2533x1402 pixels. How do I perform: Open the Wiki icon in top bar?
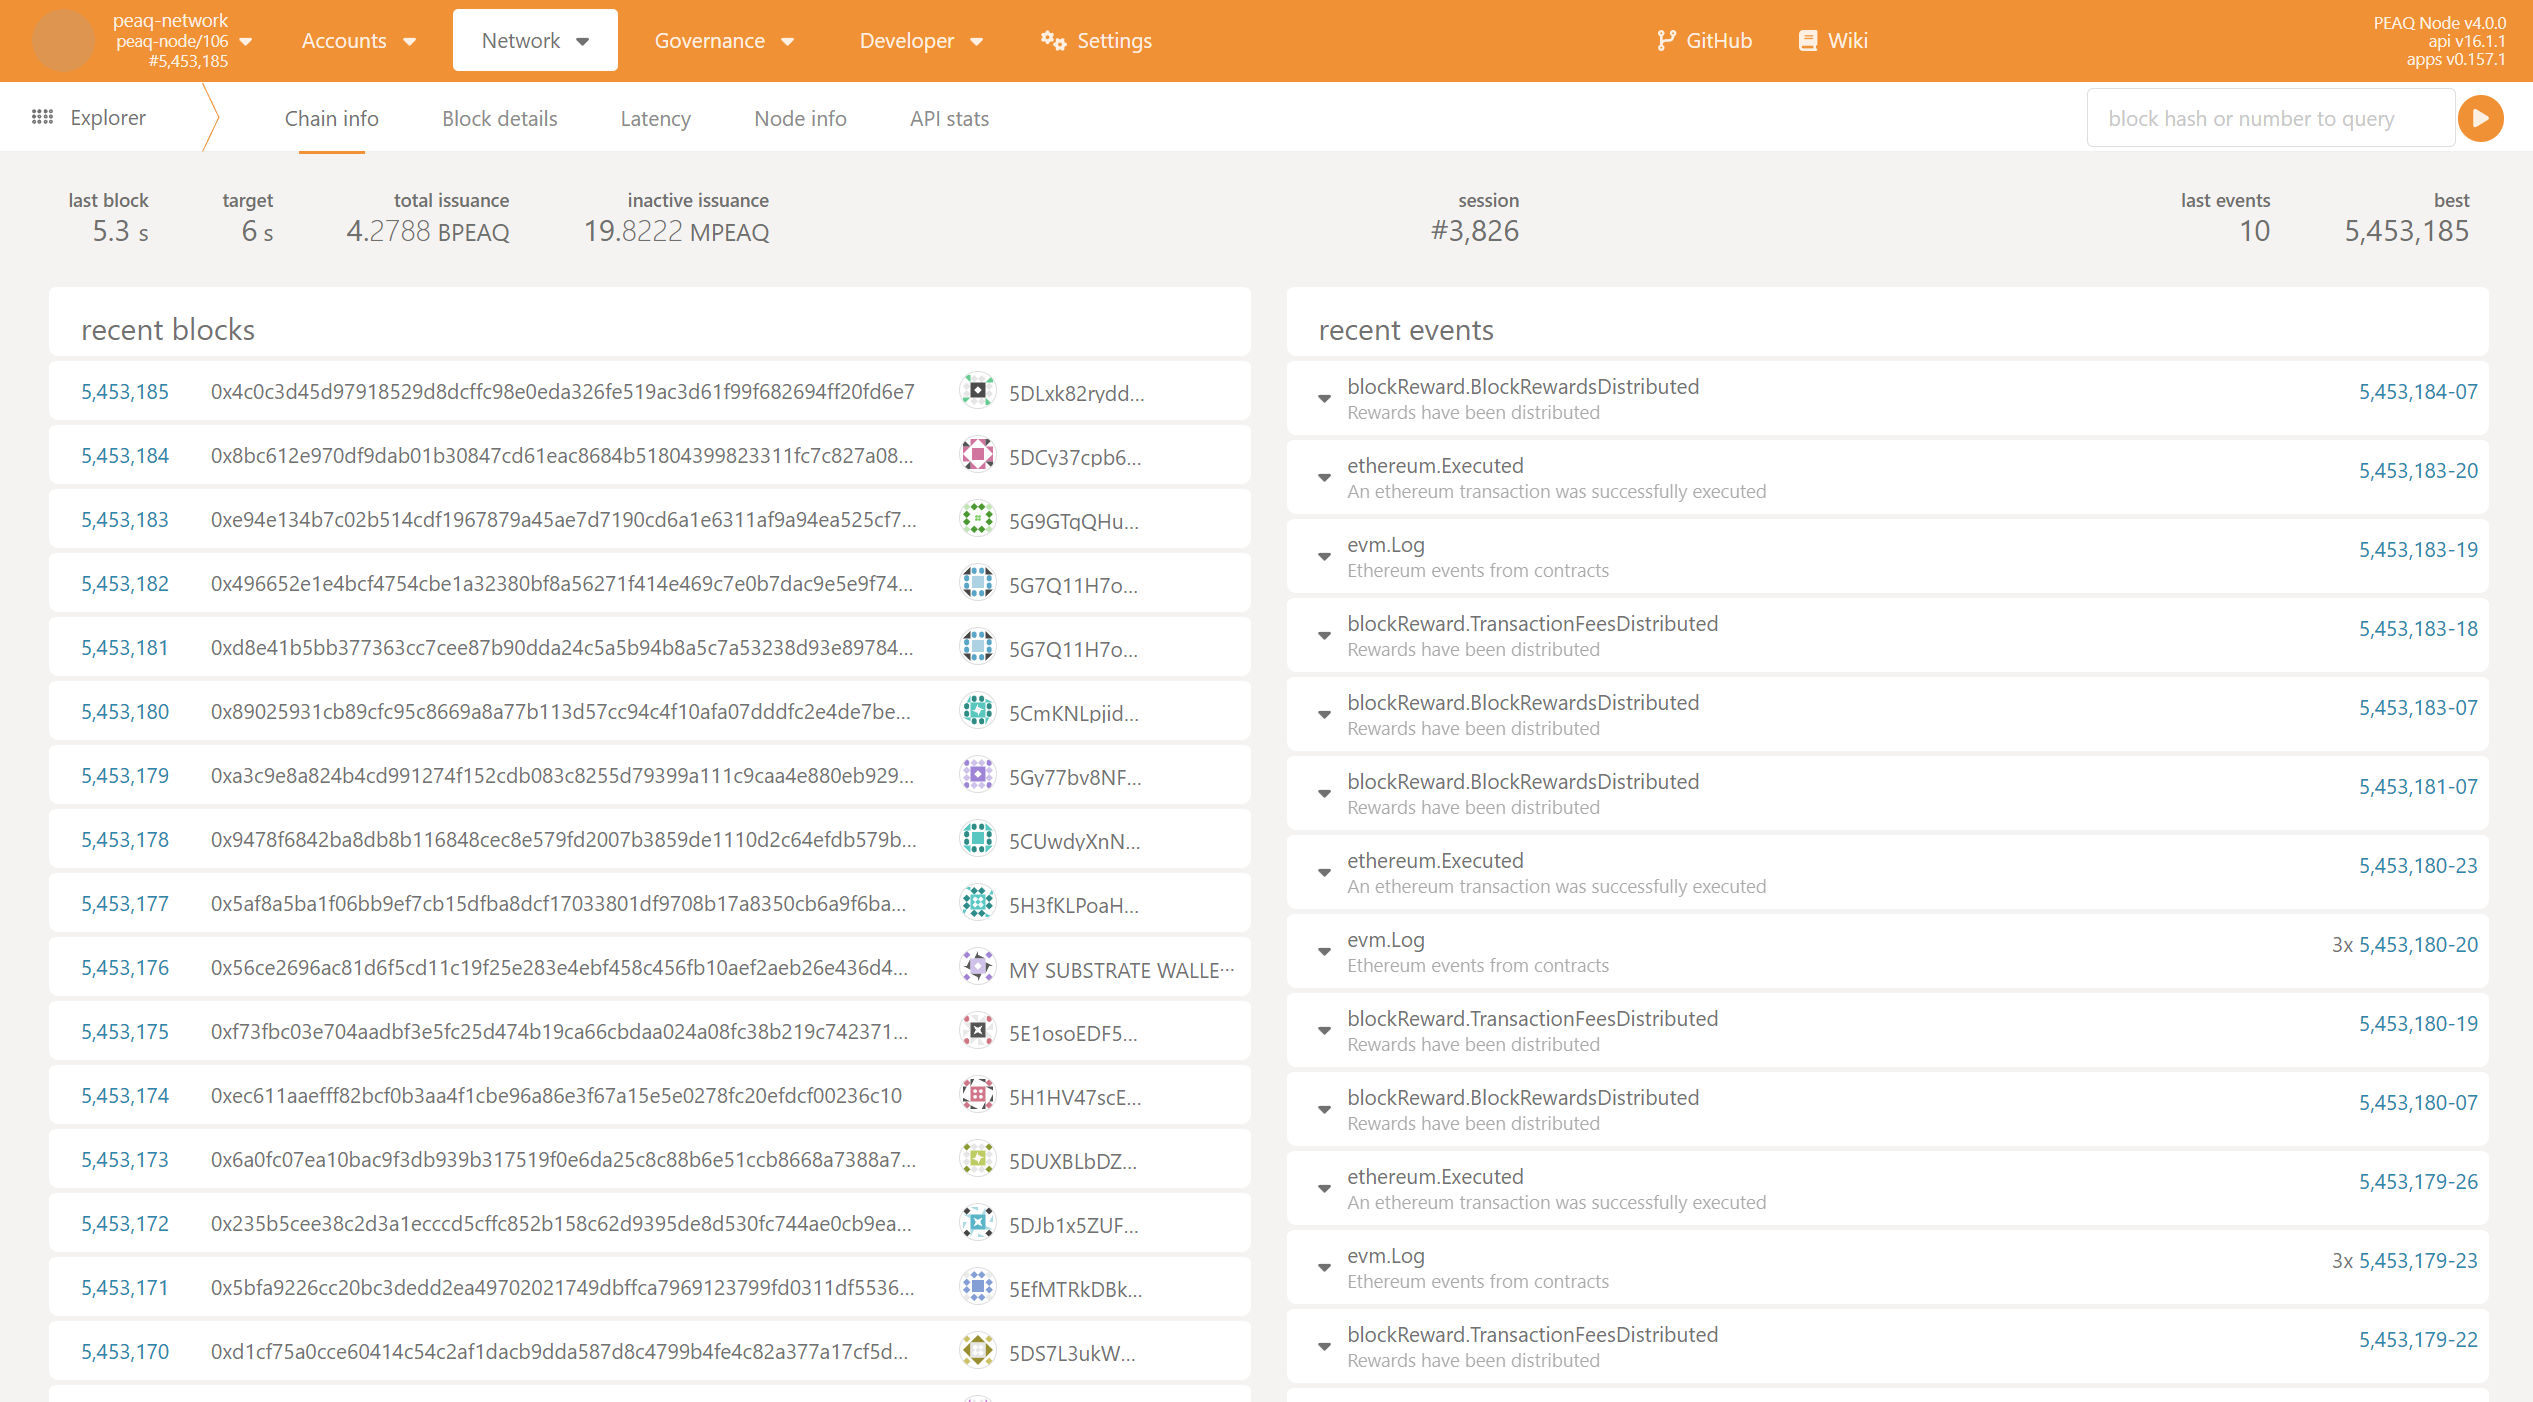click(x=1808, y=40)
